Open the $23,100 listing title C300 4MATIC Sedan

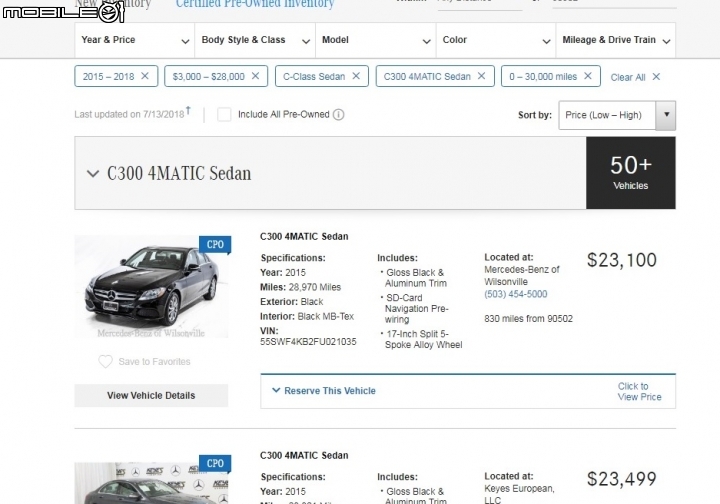304,236
